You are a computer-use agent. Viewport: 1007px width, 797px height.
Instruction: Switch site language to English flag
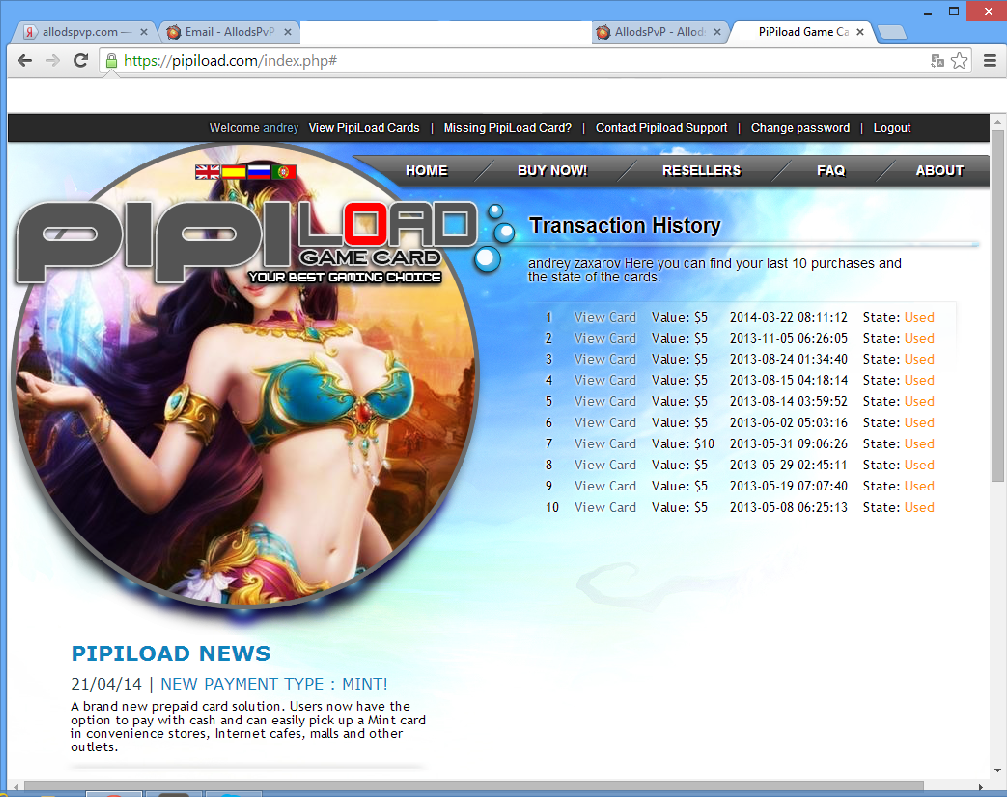click(x=207, y=171)
